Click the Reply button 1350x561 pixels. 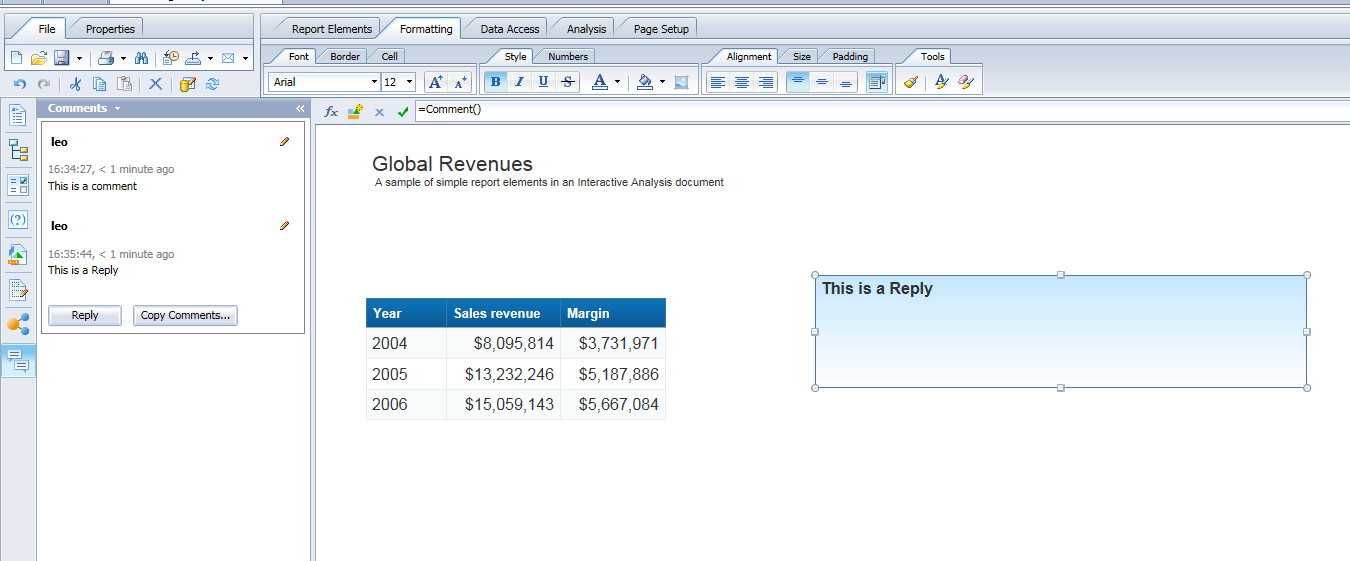click(x=85, y=315)
